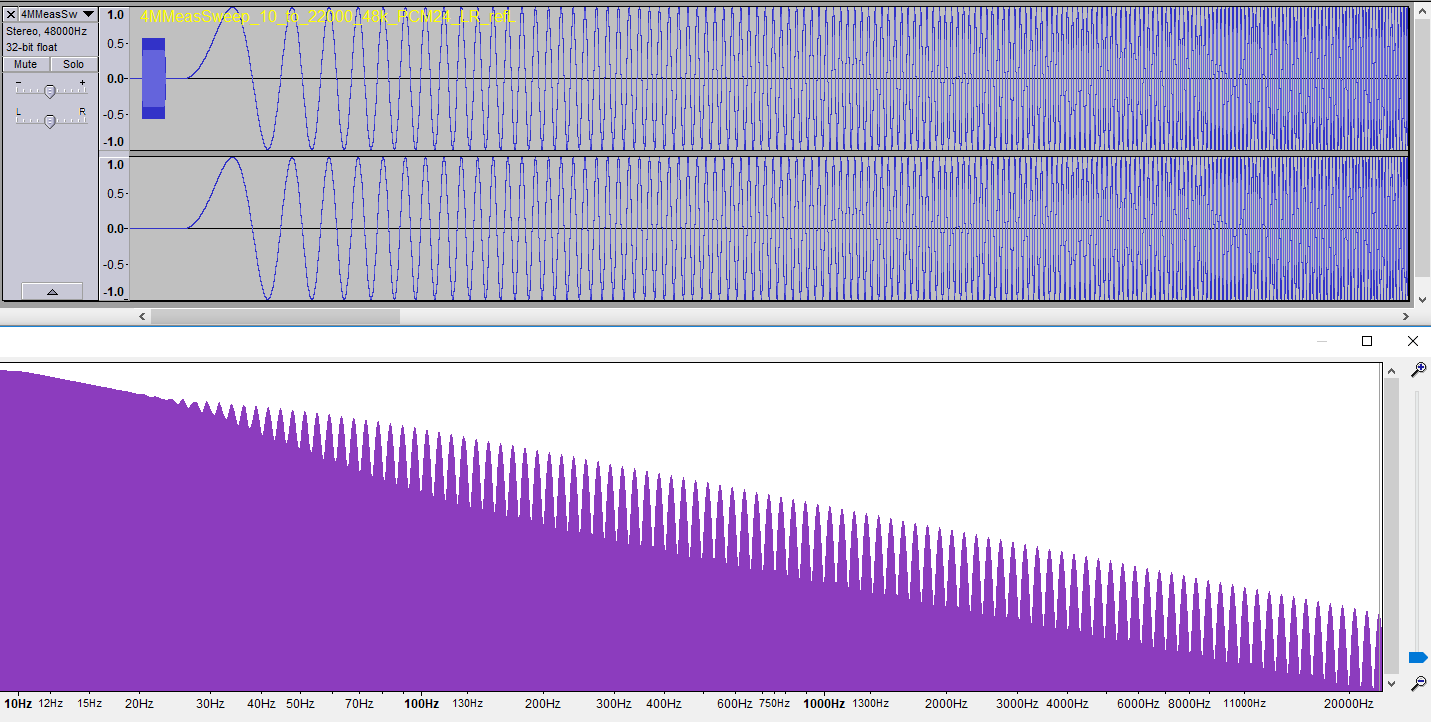
Task: Close the 4MMeasSw track with X button
Action: pyautogui.click(x=11, y=14)
